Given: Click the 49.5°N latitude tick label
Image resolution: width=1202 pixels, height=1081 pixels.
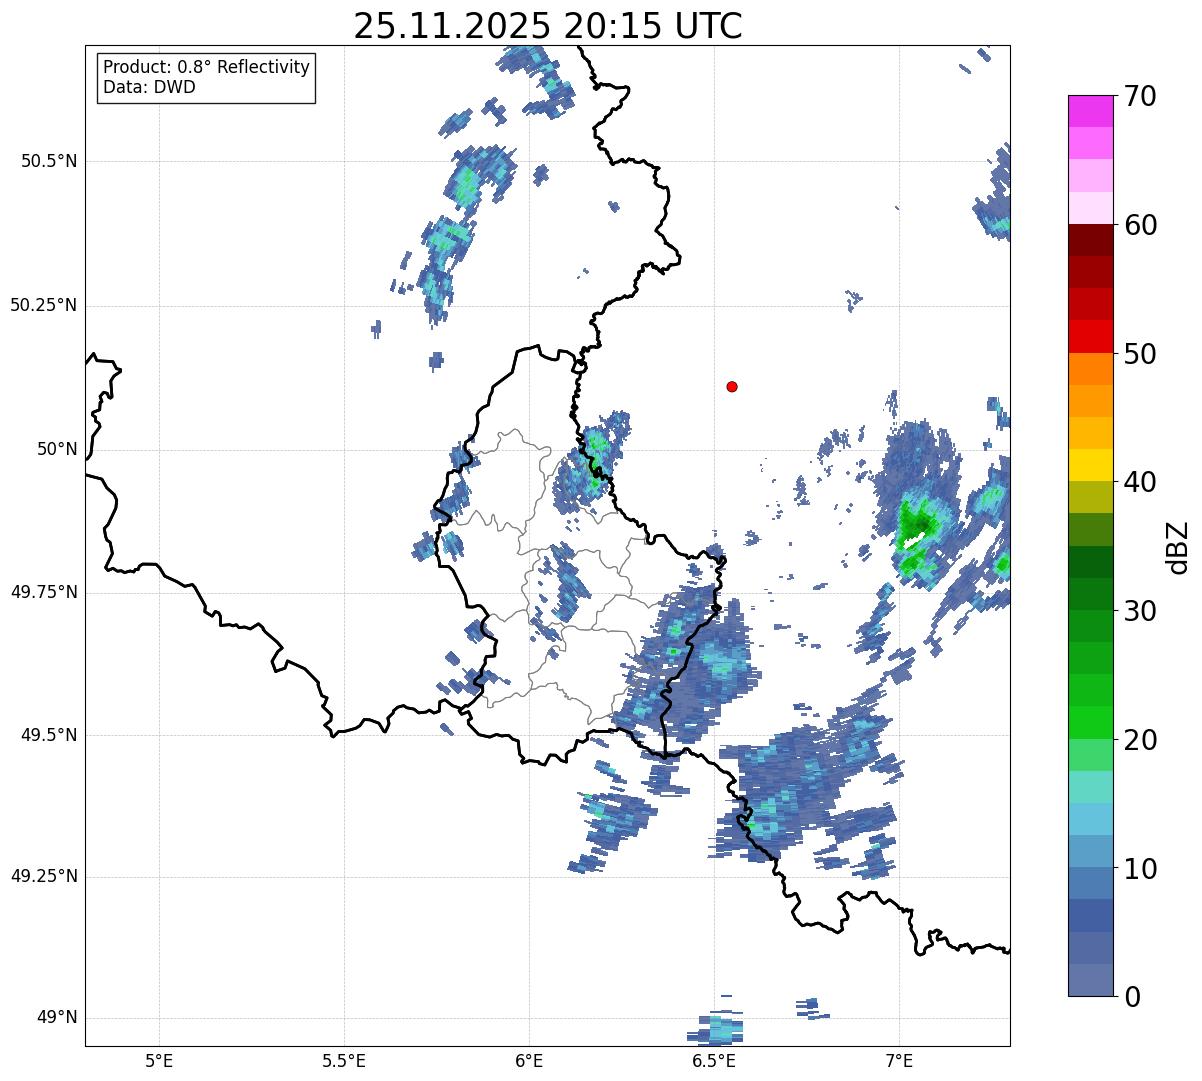Looking at the screenshot, I should pos(48,735).
